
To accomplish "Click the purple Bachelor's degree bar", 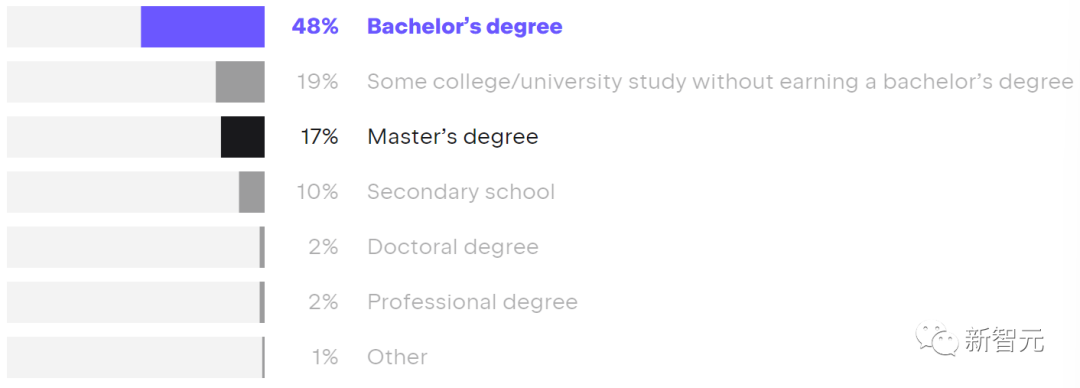I will pos(202,27).
